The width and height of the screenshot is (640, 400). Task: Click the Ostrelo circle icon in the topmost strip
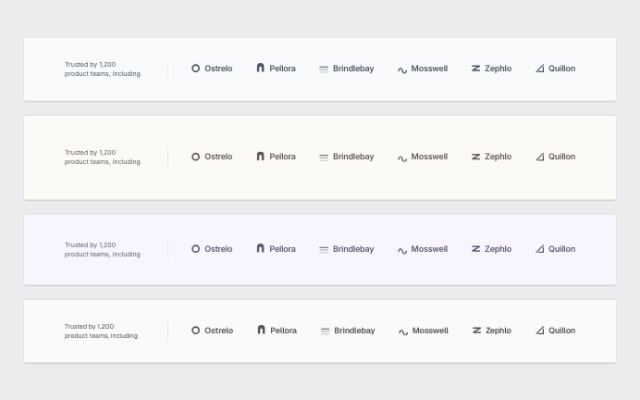[196, 68]
